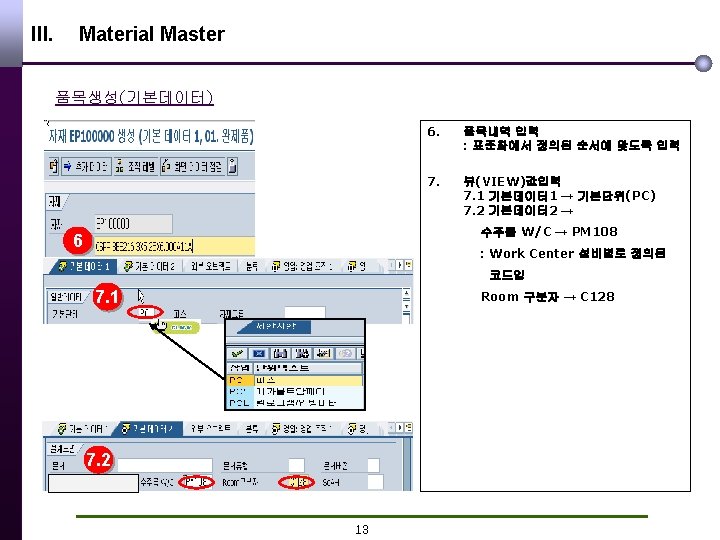Click page number 13 at slide bottom
This screenshot has width=720, height=540.
click(x=362, y=529)
